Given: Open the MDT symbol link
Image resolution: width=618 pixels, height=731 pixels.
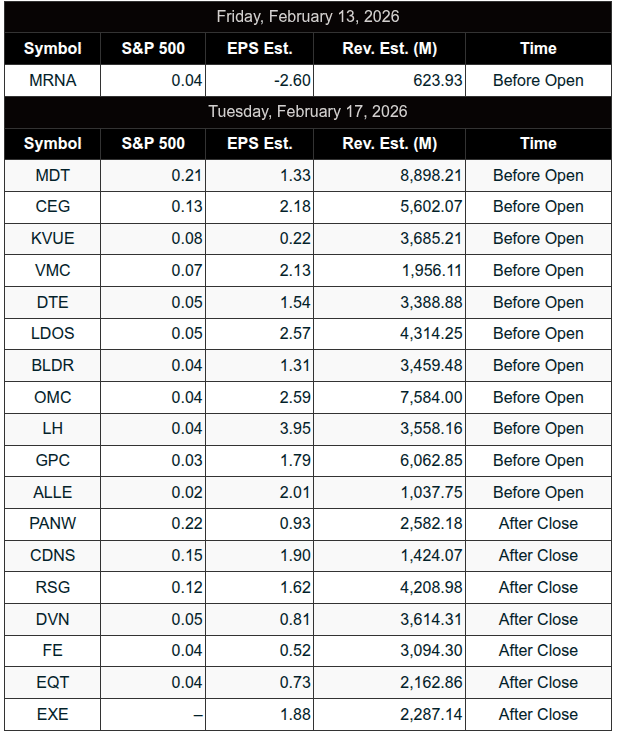Looking at the screenshot, I should (x=53, y=175).
